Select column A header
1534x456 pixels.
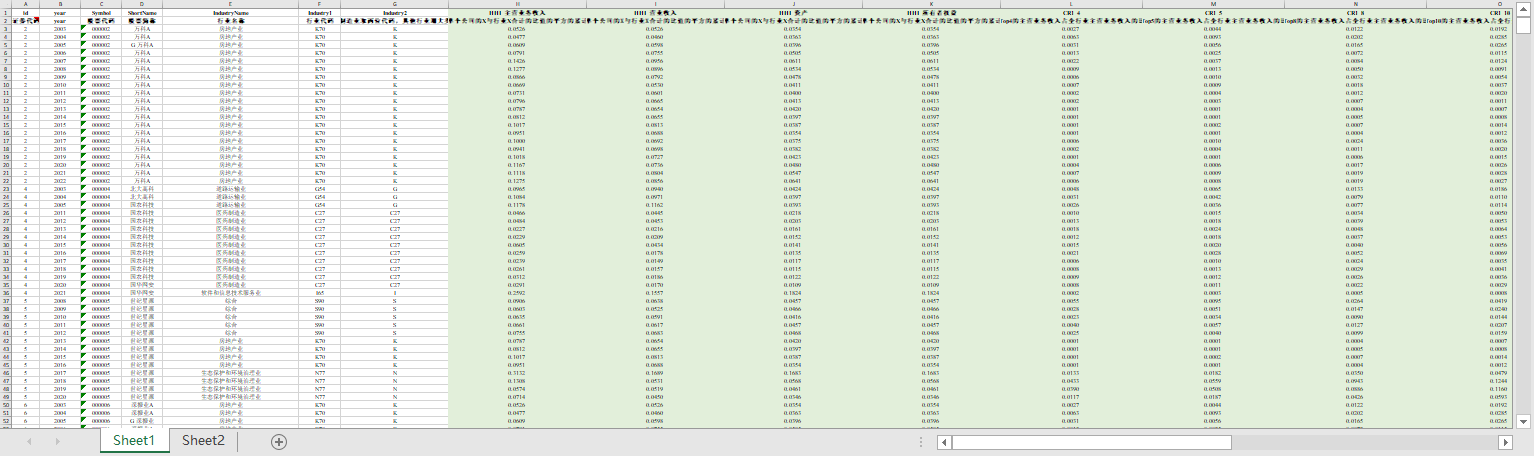click(25, 4)
